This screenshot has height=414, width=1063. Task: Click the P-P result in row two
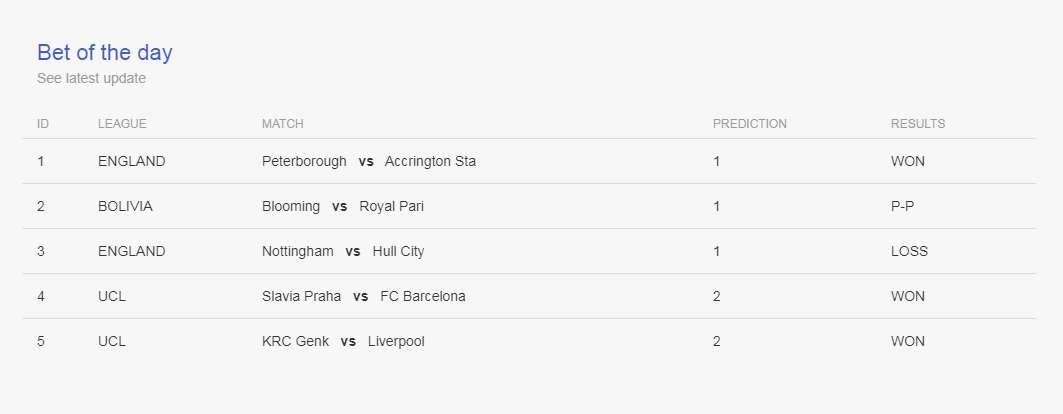click(902, 206)
